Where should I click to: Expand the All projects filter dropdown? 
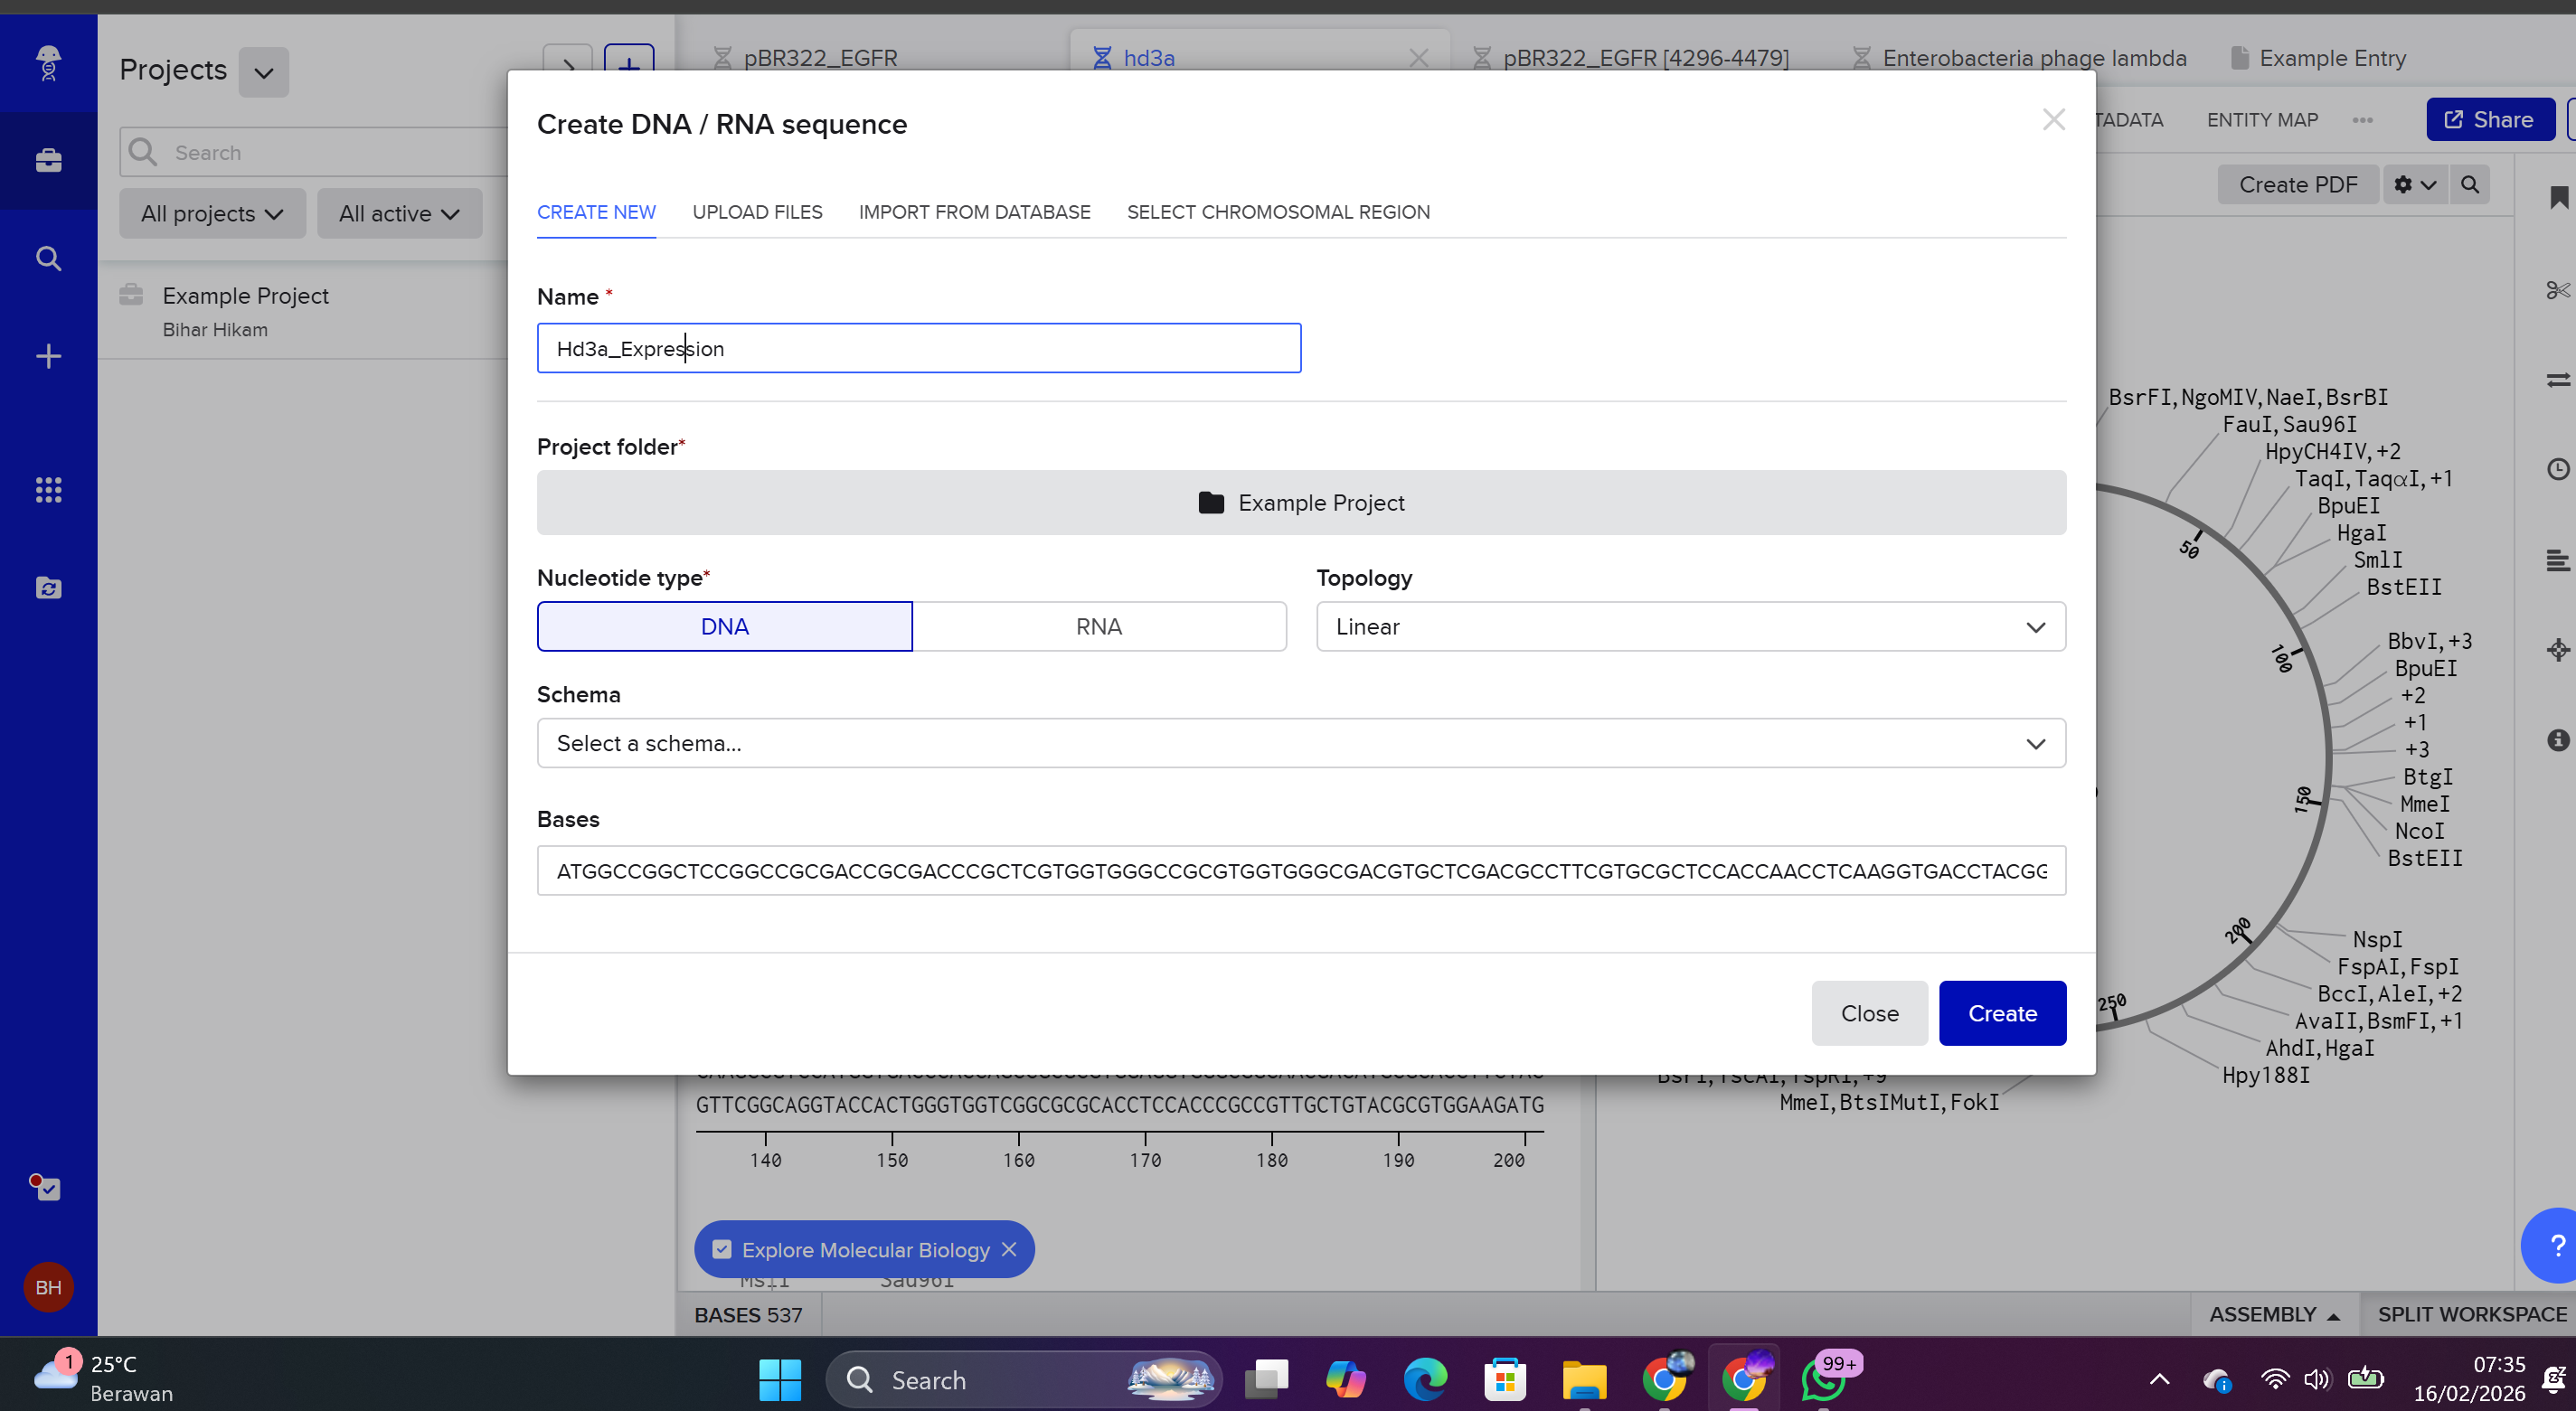(x=212, y=214)
